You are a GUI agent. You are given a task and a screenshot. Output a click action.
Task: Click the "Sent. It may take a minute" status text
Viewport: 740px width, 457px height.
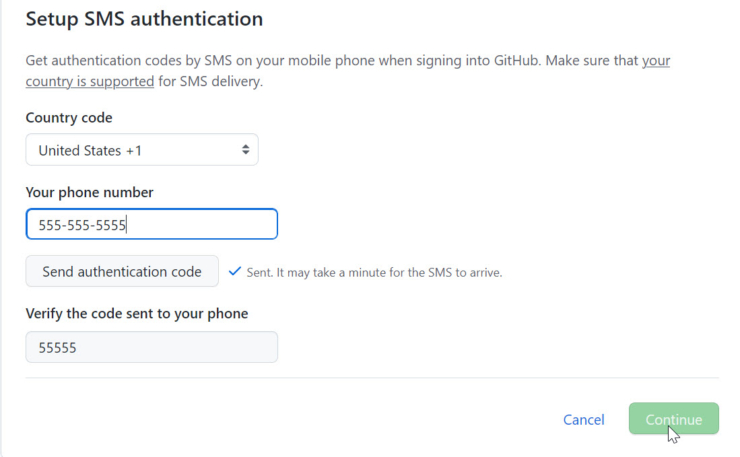374,272
